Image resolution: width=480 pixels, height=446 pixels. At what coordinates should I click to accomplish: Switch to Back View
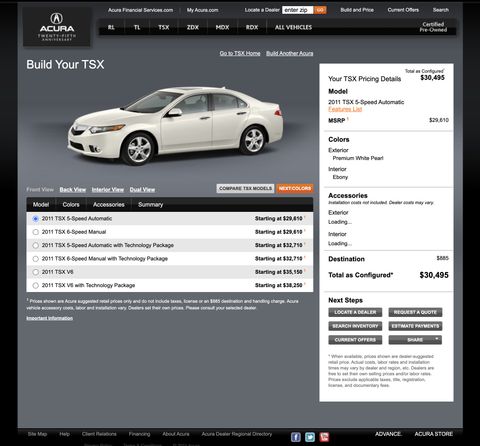tap(73, 190)
